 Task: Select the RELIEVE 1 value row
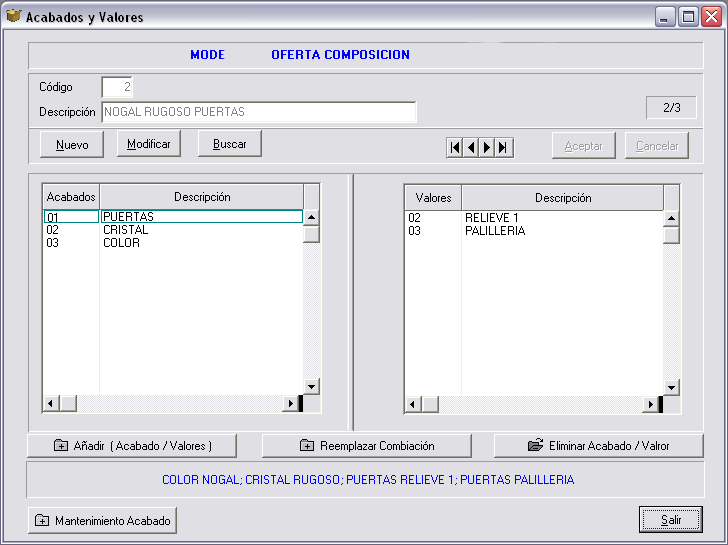[x=534, y=218]
